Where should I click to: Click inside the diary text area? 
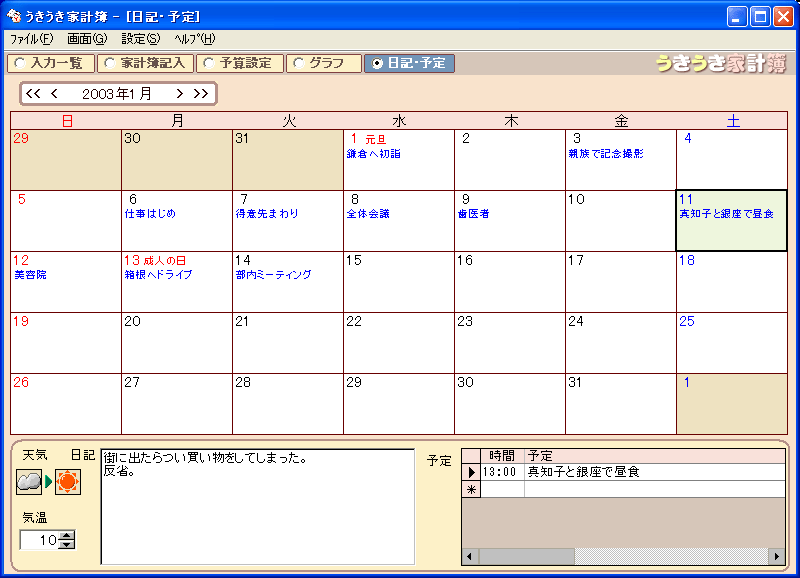[257, 506]
